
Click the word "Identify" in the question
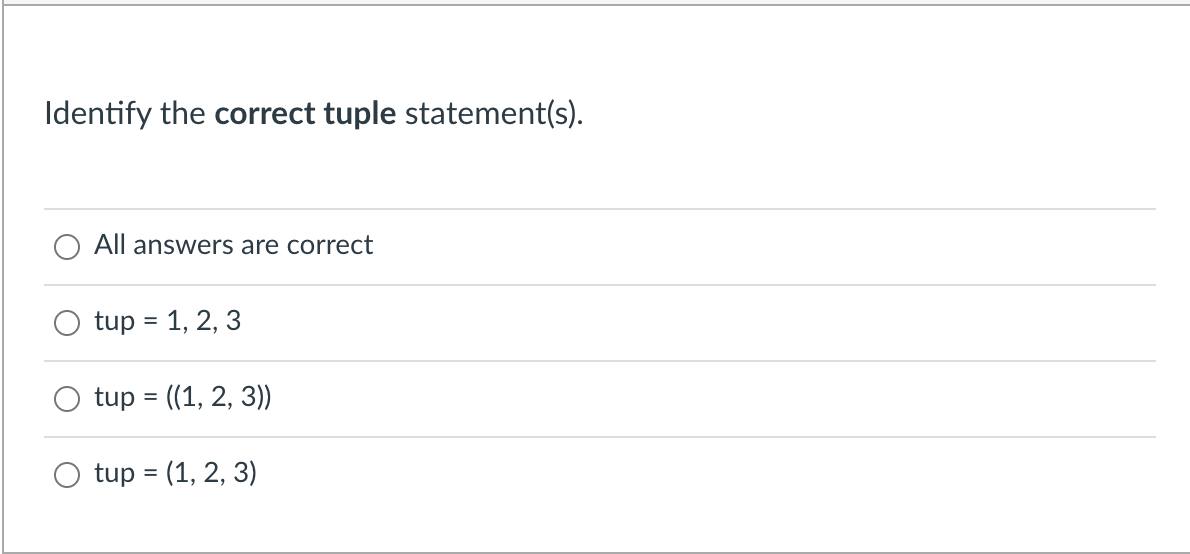click(x=98, y=114)
